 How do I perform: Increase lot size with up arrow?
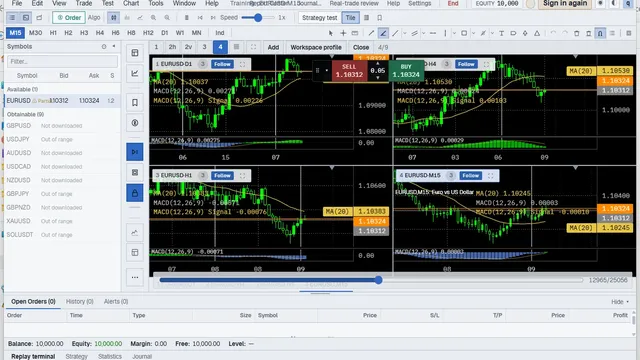[x=378, y=64]
